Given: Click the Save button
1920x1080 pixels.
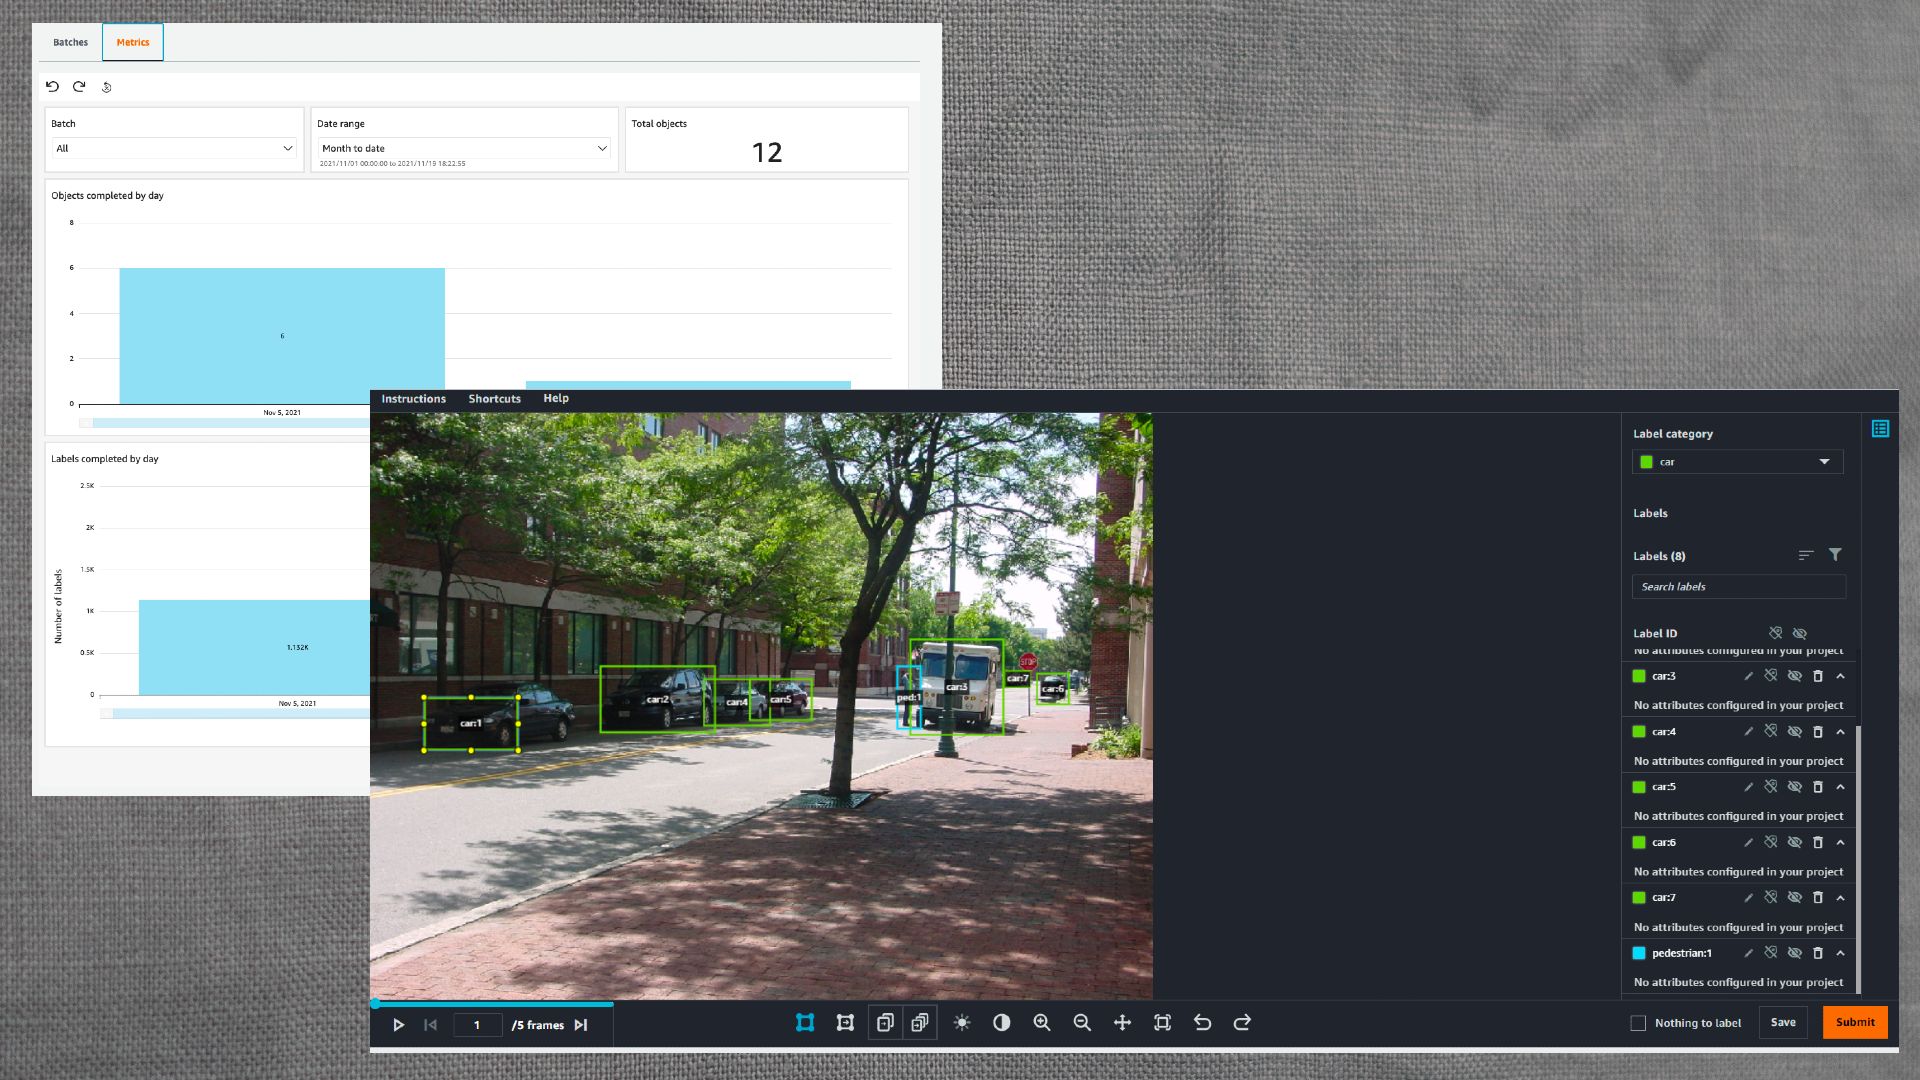Looking at the screenshot, I should 1782,1022.
